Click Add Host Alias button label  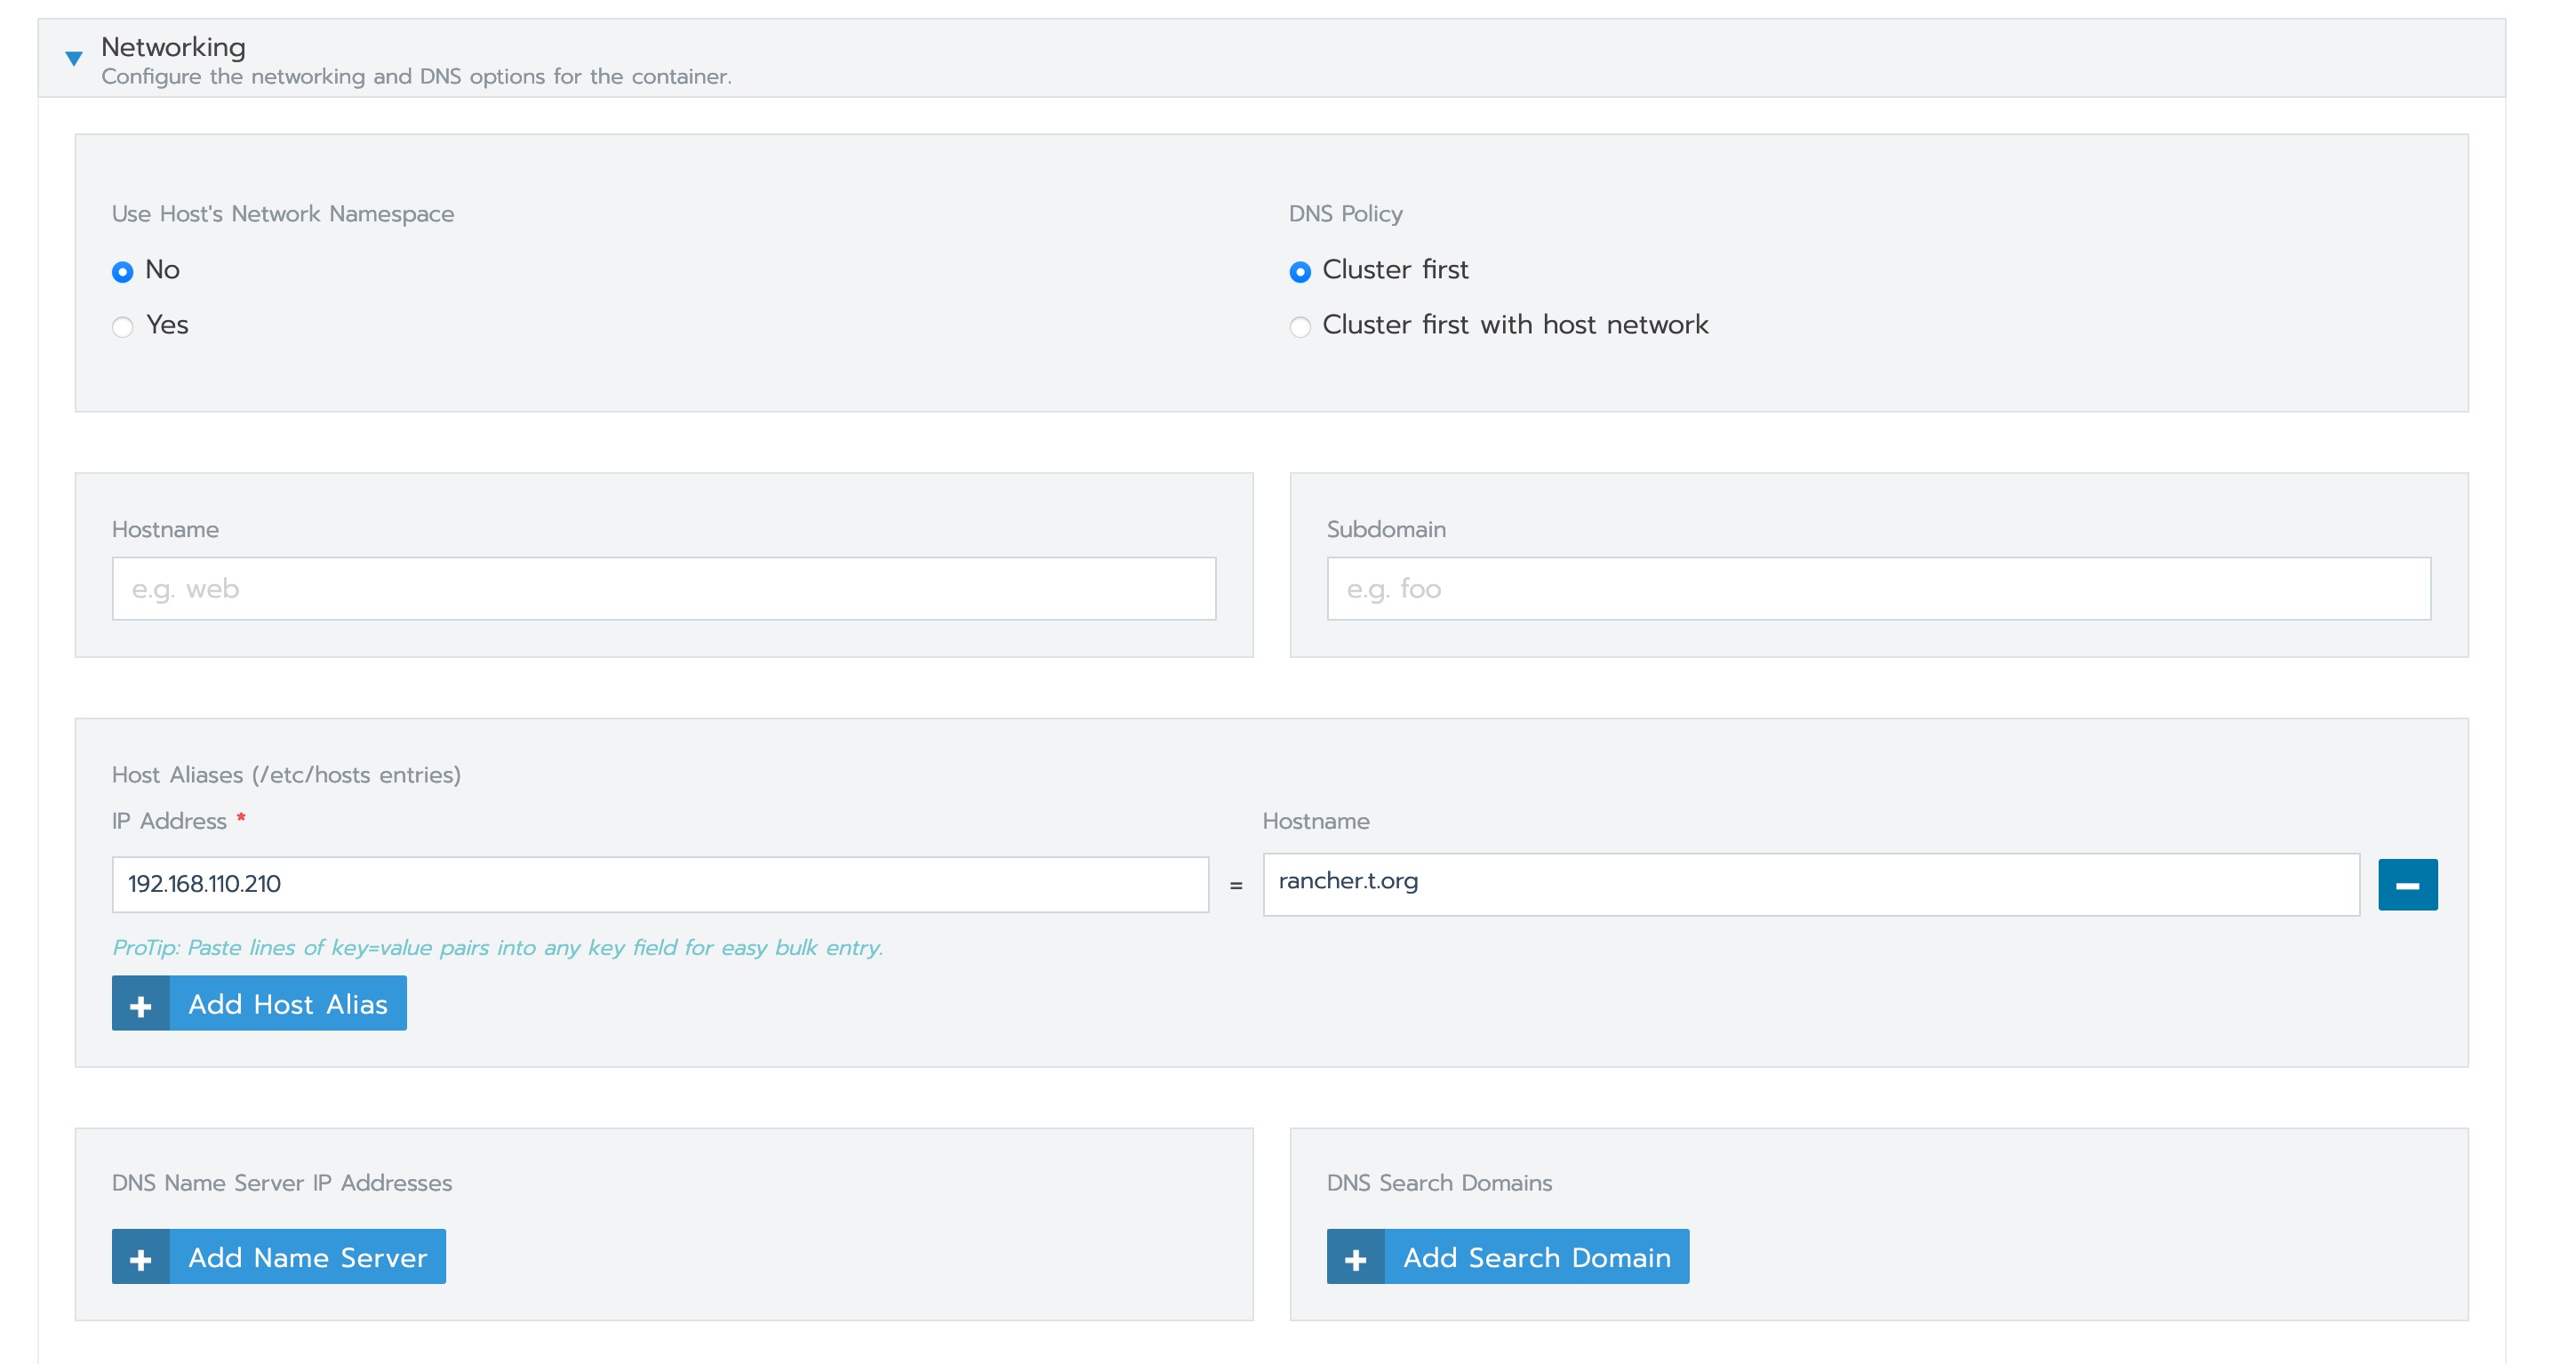(x=288, y=1004)
